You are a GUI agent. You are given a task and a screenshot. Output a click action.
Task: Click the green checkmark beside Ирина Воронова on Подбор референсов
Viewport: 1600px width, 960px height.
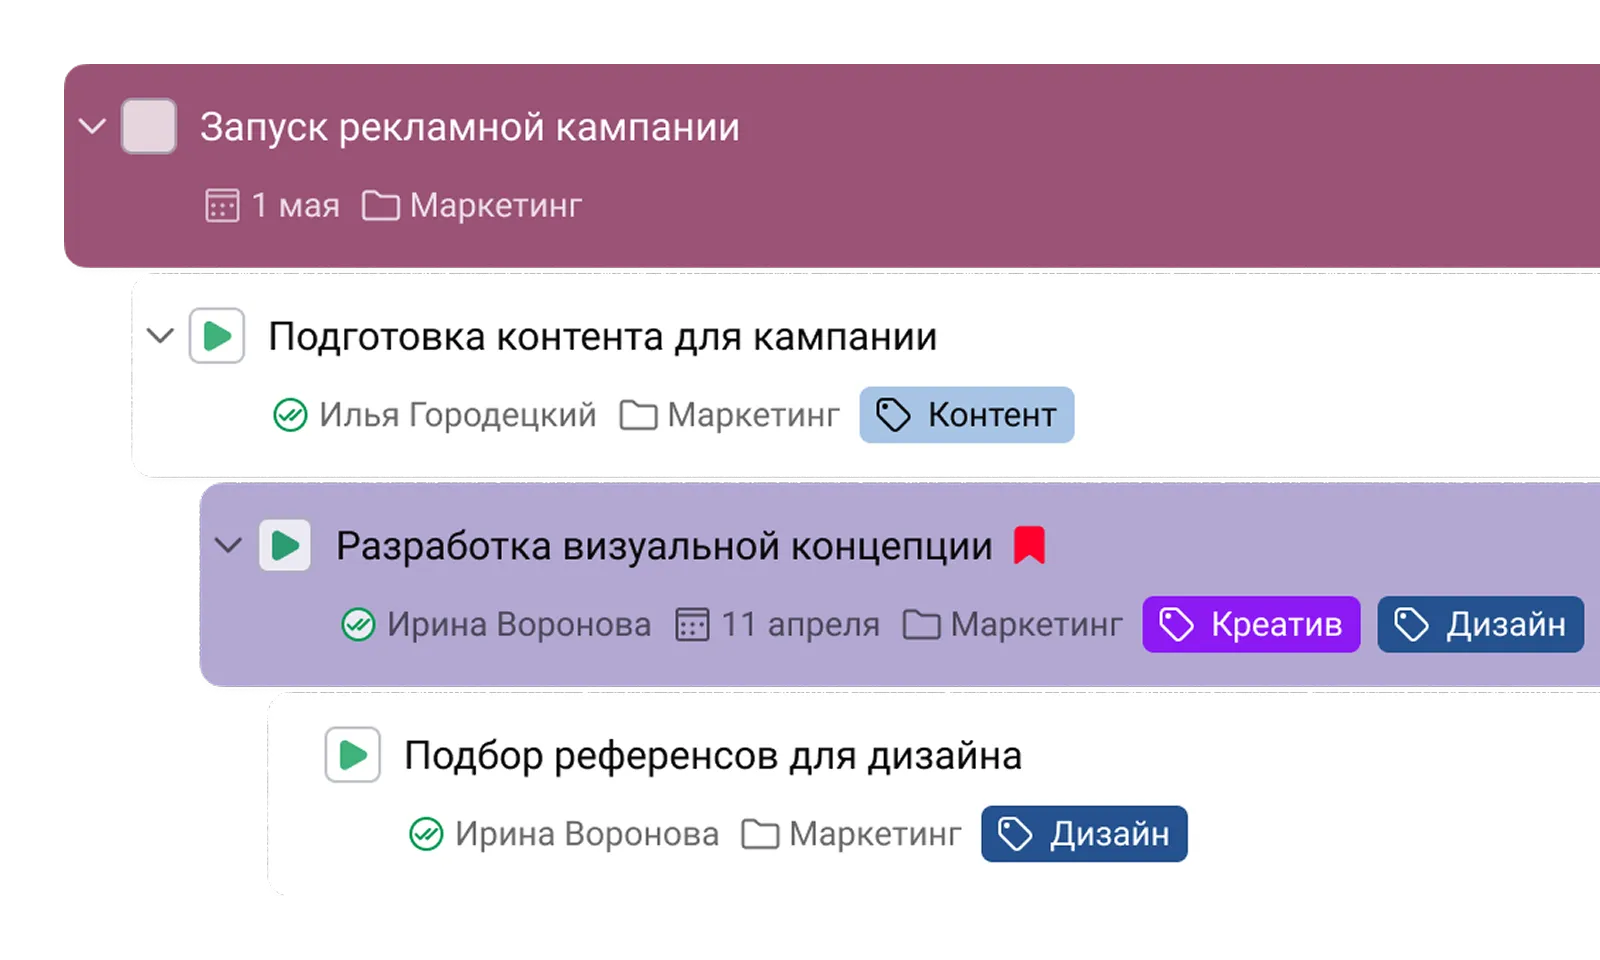pos(425,832)
